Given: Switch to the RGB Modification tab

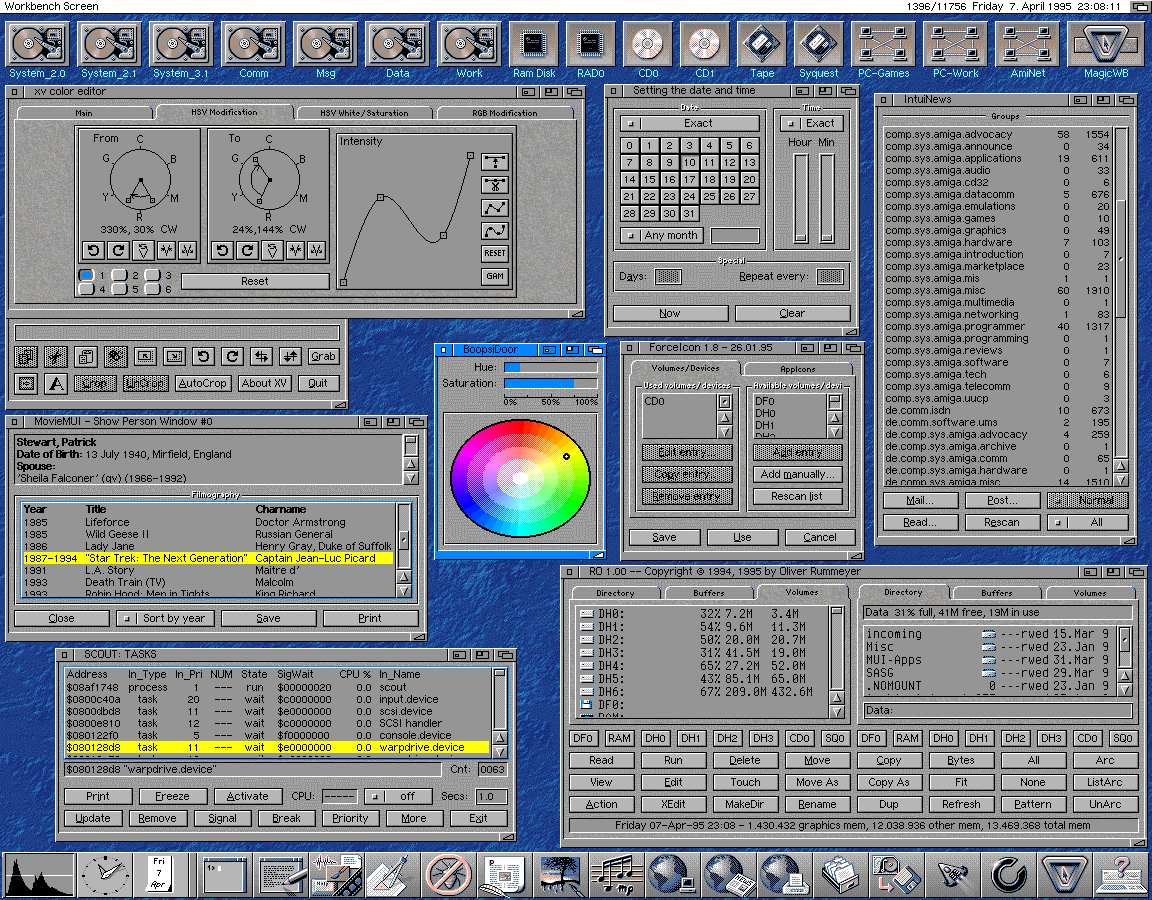Looking at the screenshot, I should coord(505,113).
